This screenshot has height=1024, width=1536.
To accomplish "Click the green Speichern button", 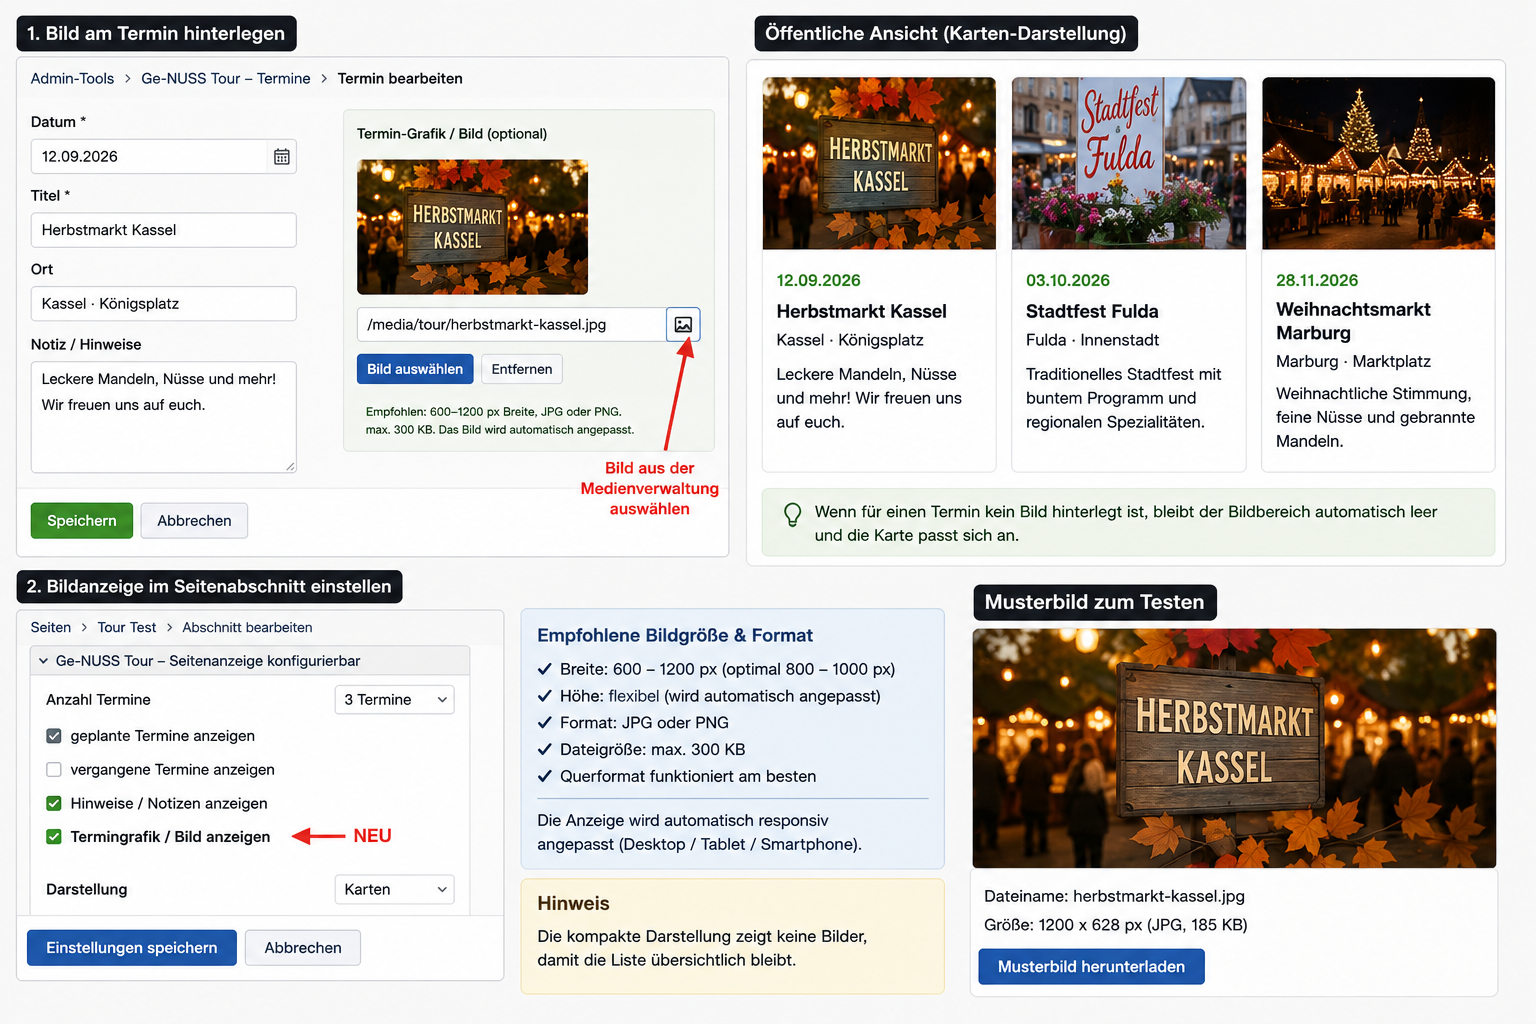I will point(82,521).
